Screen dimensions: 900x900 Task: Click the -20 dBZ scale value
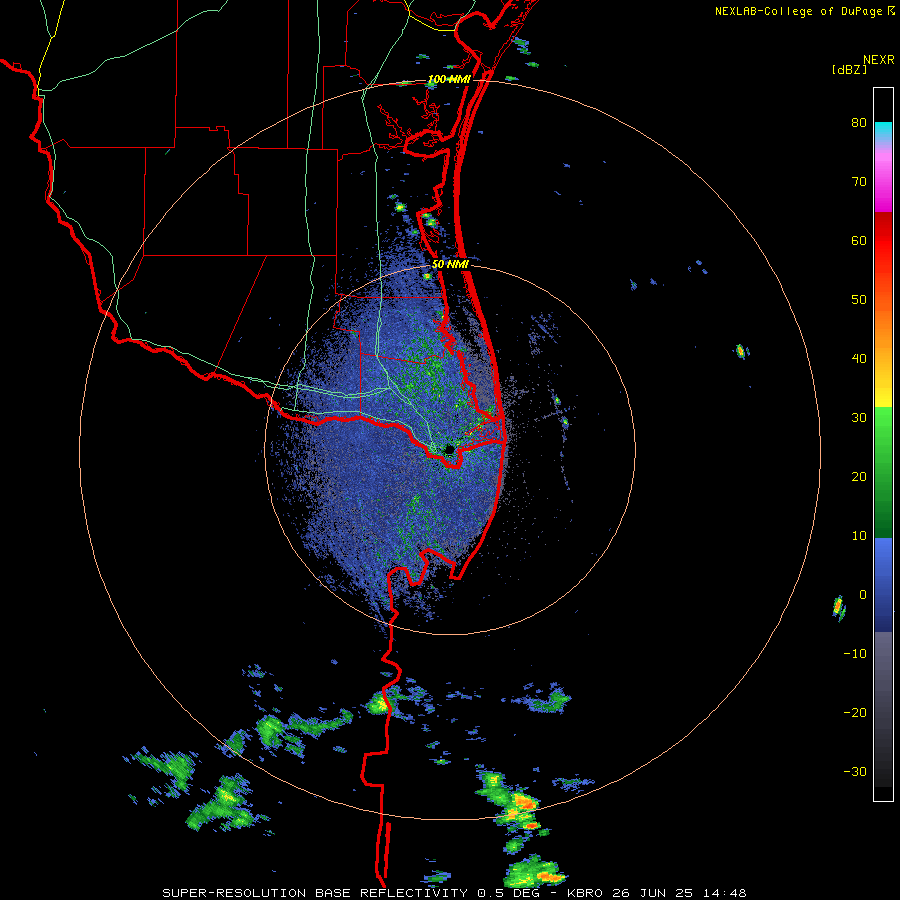pyautogui.click(x=855, y=713)
